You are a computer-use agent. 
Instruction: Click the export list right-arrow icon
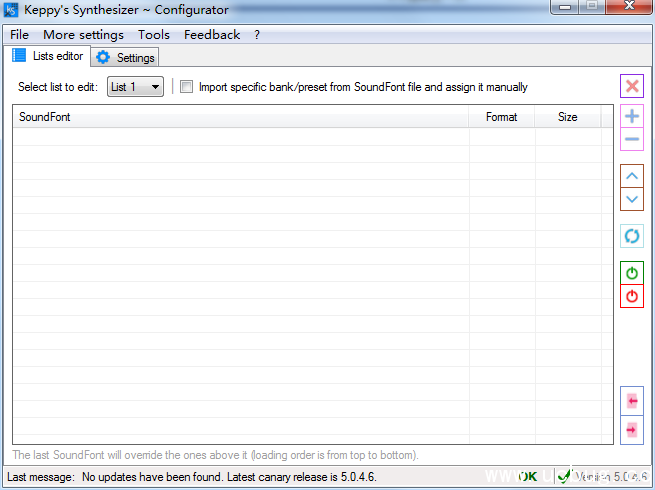point(632,429)
